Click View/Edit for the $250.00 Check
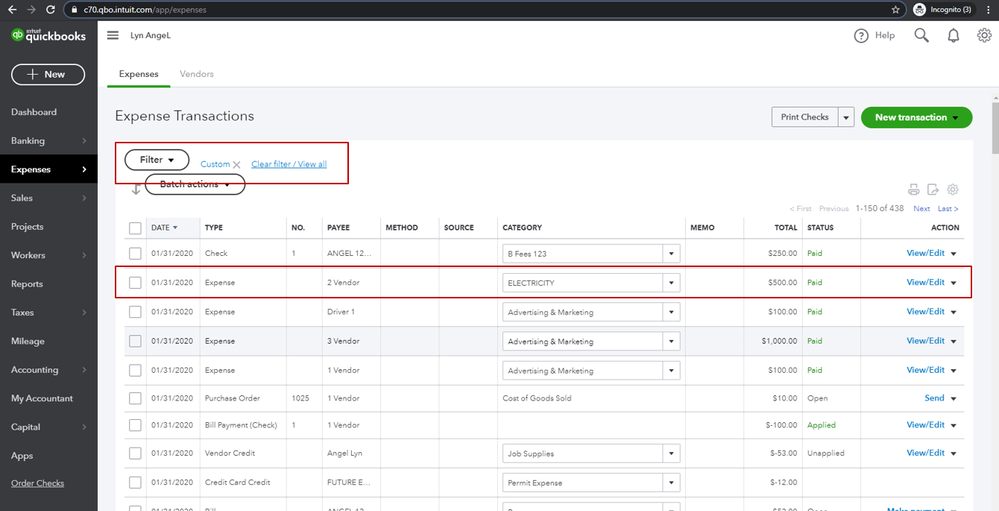 click(x=925, y=253)
